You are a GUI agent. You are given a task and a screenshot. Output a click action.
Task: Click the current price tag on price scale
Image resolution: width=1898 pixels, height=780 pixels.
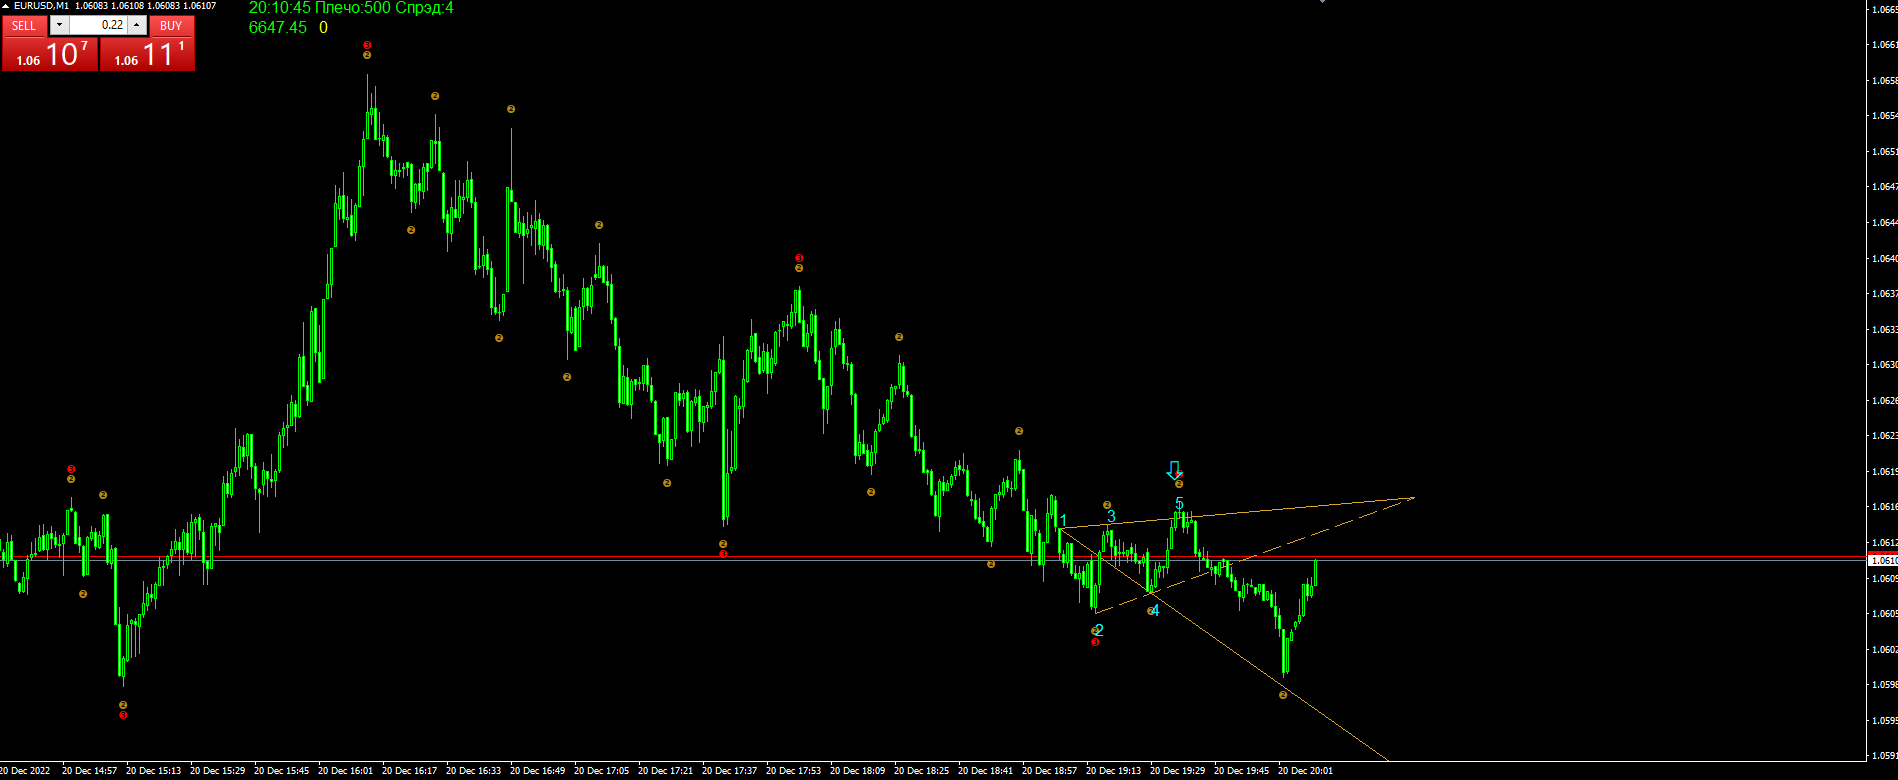pyautogui.click(x=1883, y=561)
